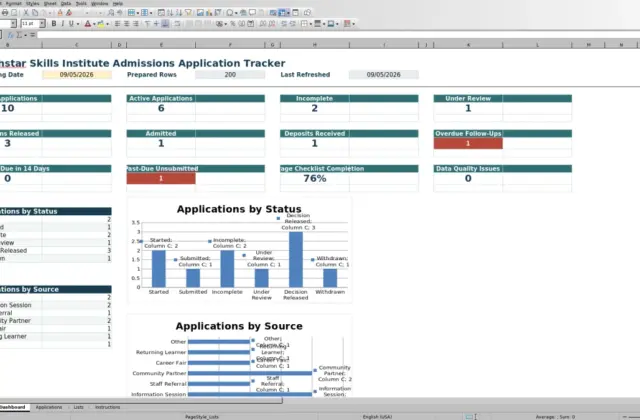Image resolution: width=640 pixels, height=420 pixels.
Task: Open the Styles menu
Action: click(33, 3)
